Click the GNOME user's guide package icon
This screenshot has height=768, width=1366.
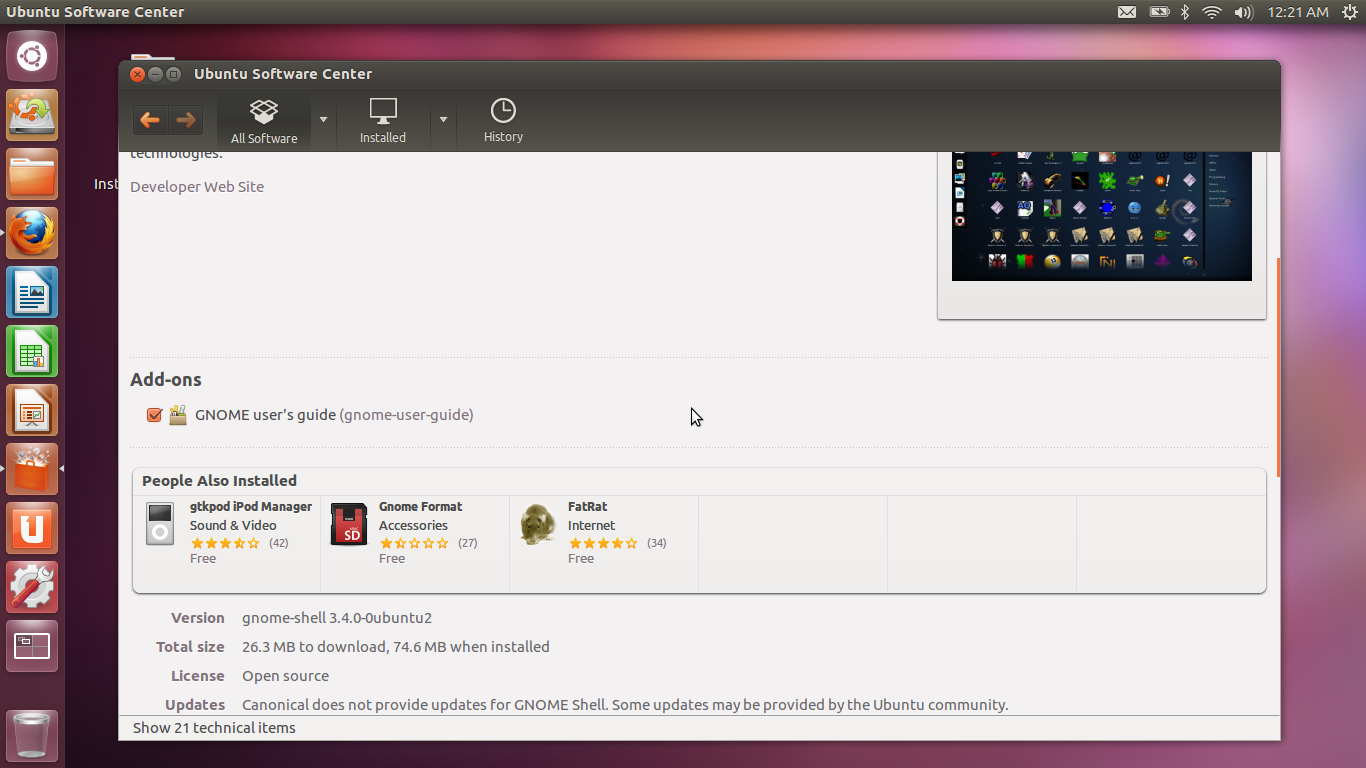pyautogui.click(x=178, y=414)
